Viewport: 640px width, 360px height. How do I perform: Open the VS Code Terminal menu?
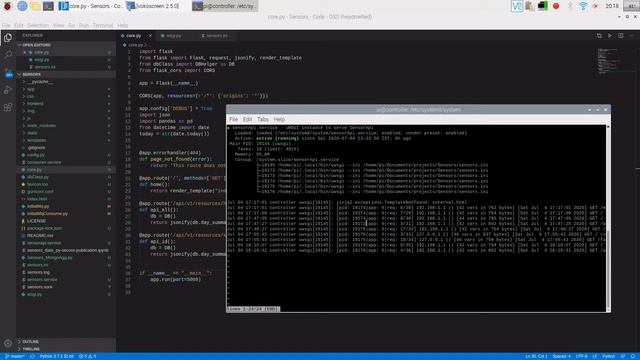tap(103, 25)
